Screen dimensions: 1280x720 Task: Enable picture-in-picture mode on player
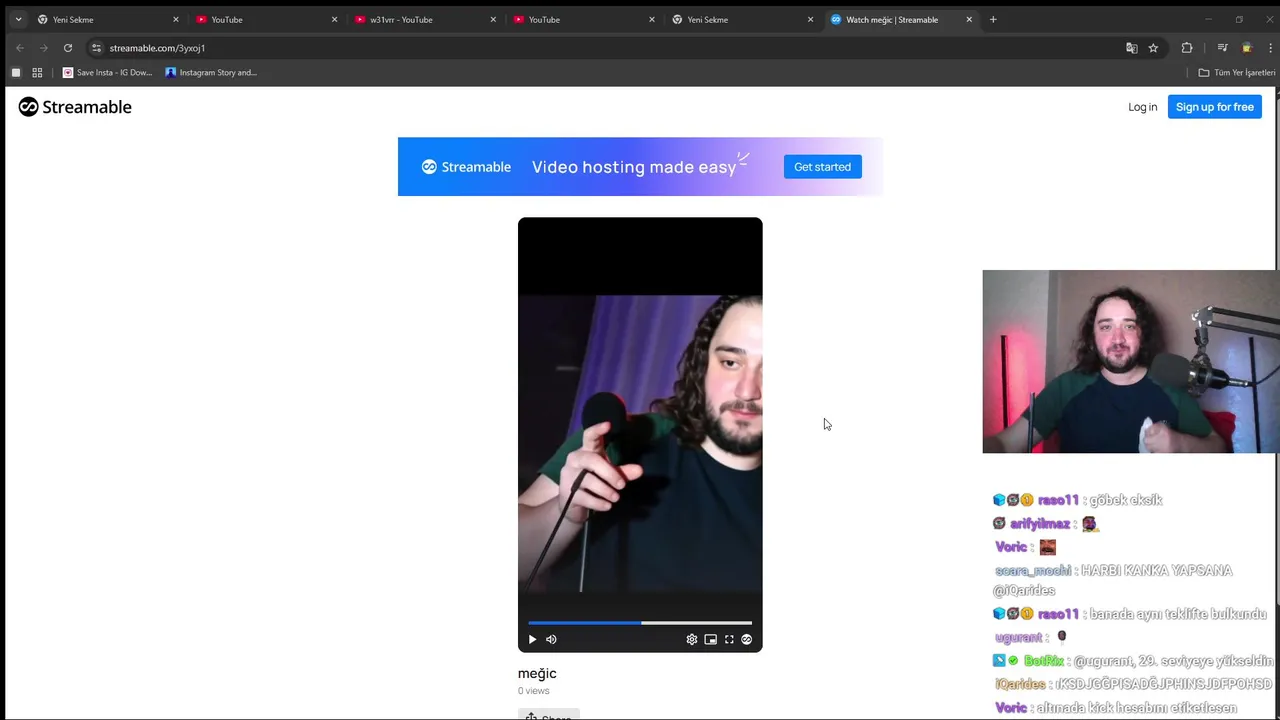[710, 639]
